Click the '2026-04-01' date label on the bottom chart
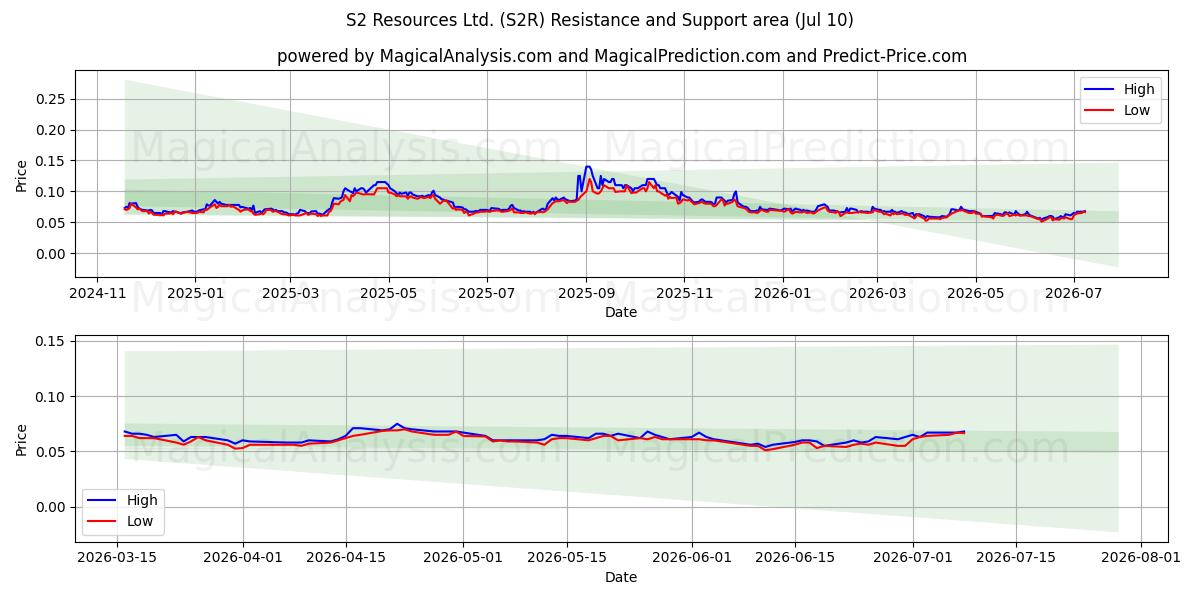Image resolution: width=1200 pixels, height=600 pixels. click(243, 559)
